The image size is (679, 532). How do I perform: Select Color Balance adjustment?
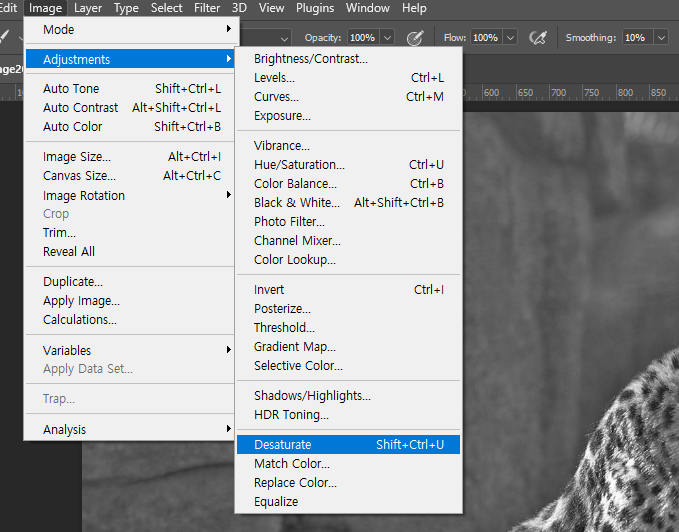pos(348,184)
